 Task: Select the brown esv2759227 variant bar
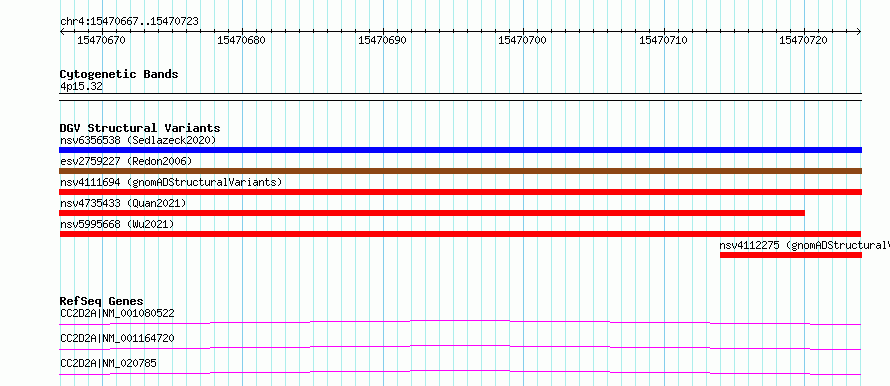coord(460,171)
